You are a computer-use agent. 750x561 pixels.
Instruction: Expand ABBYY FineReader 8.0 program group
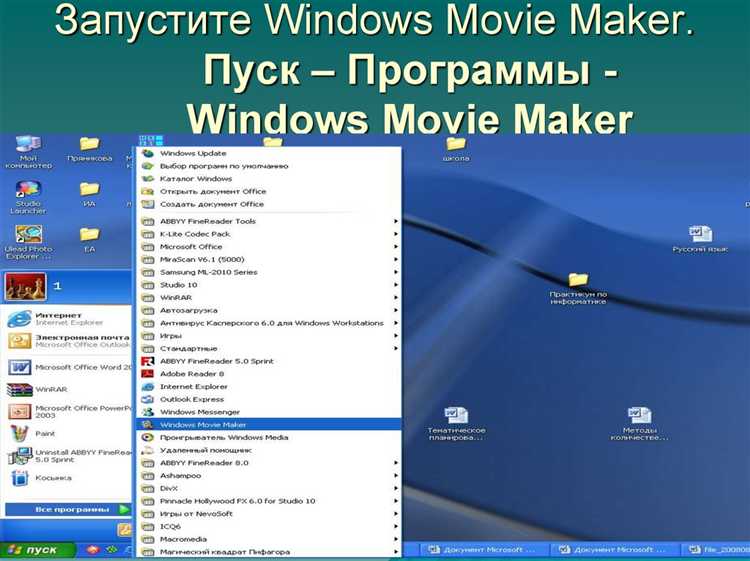[269, 463]
